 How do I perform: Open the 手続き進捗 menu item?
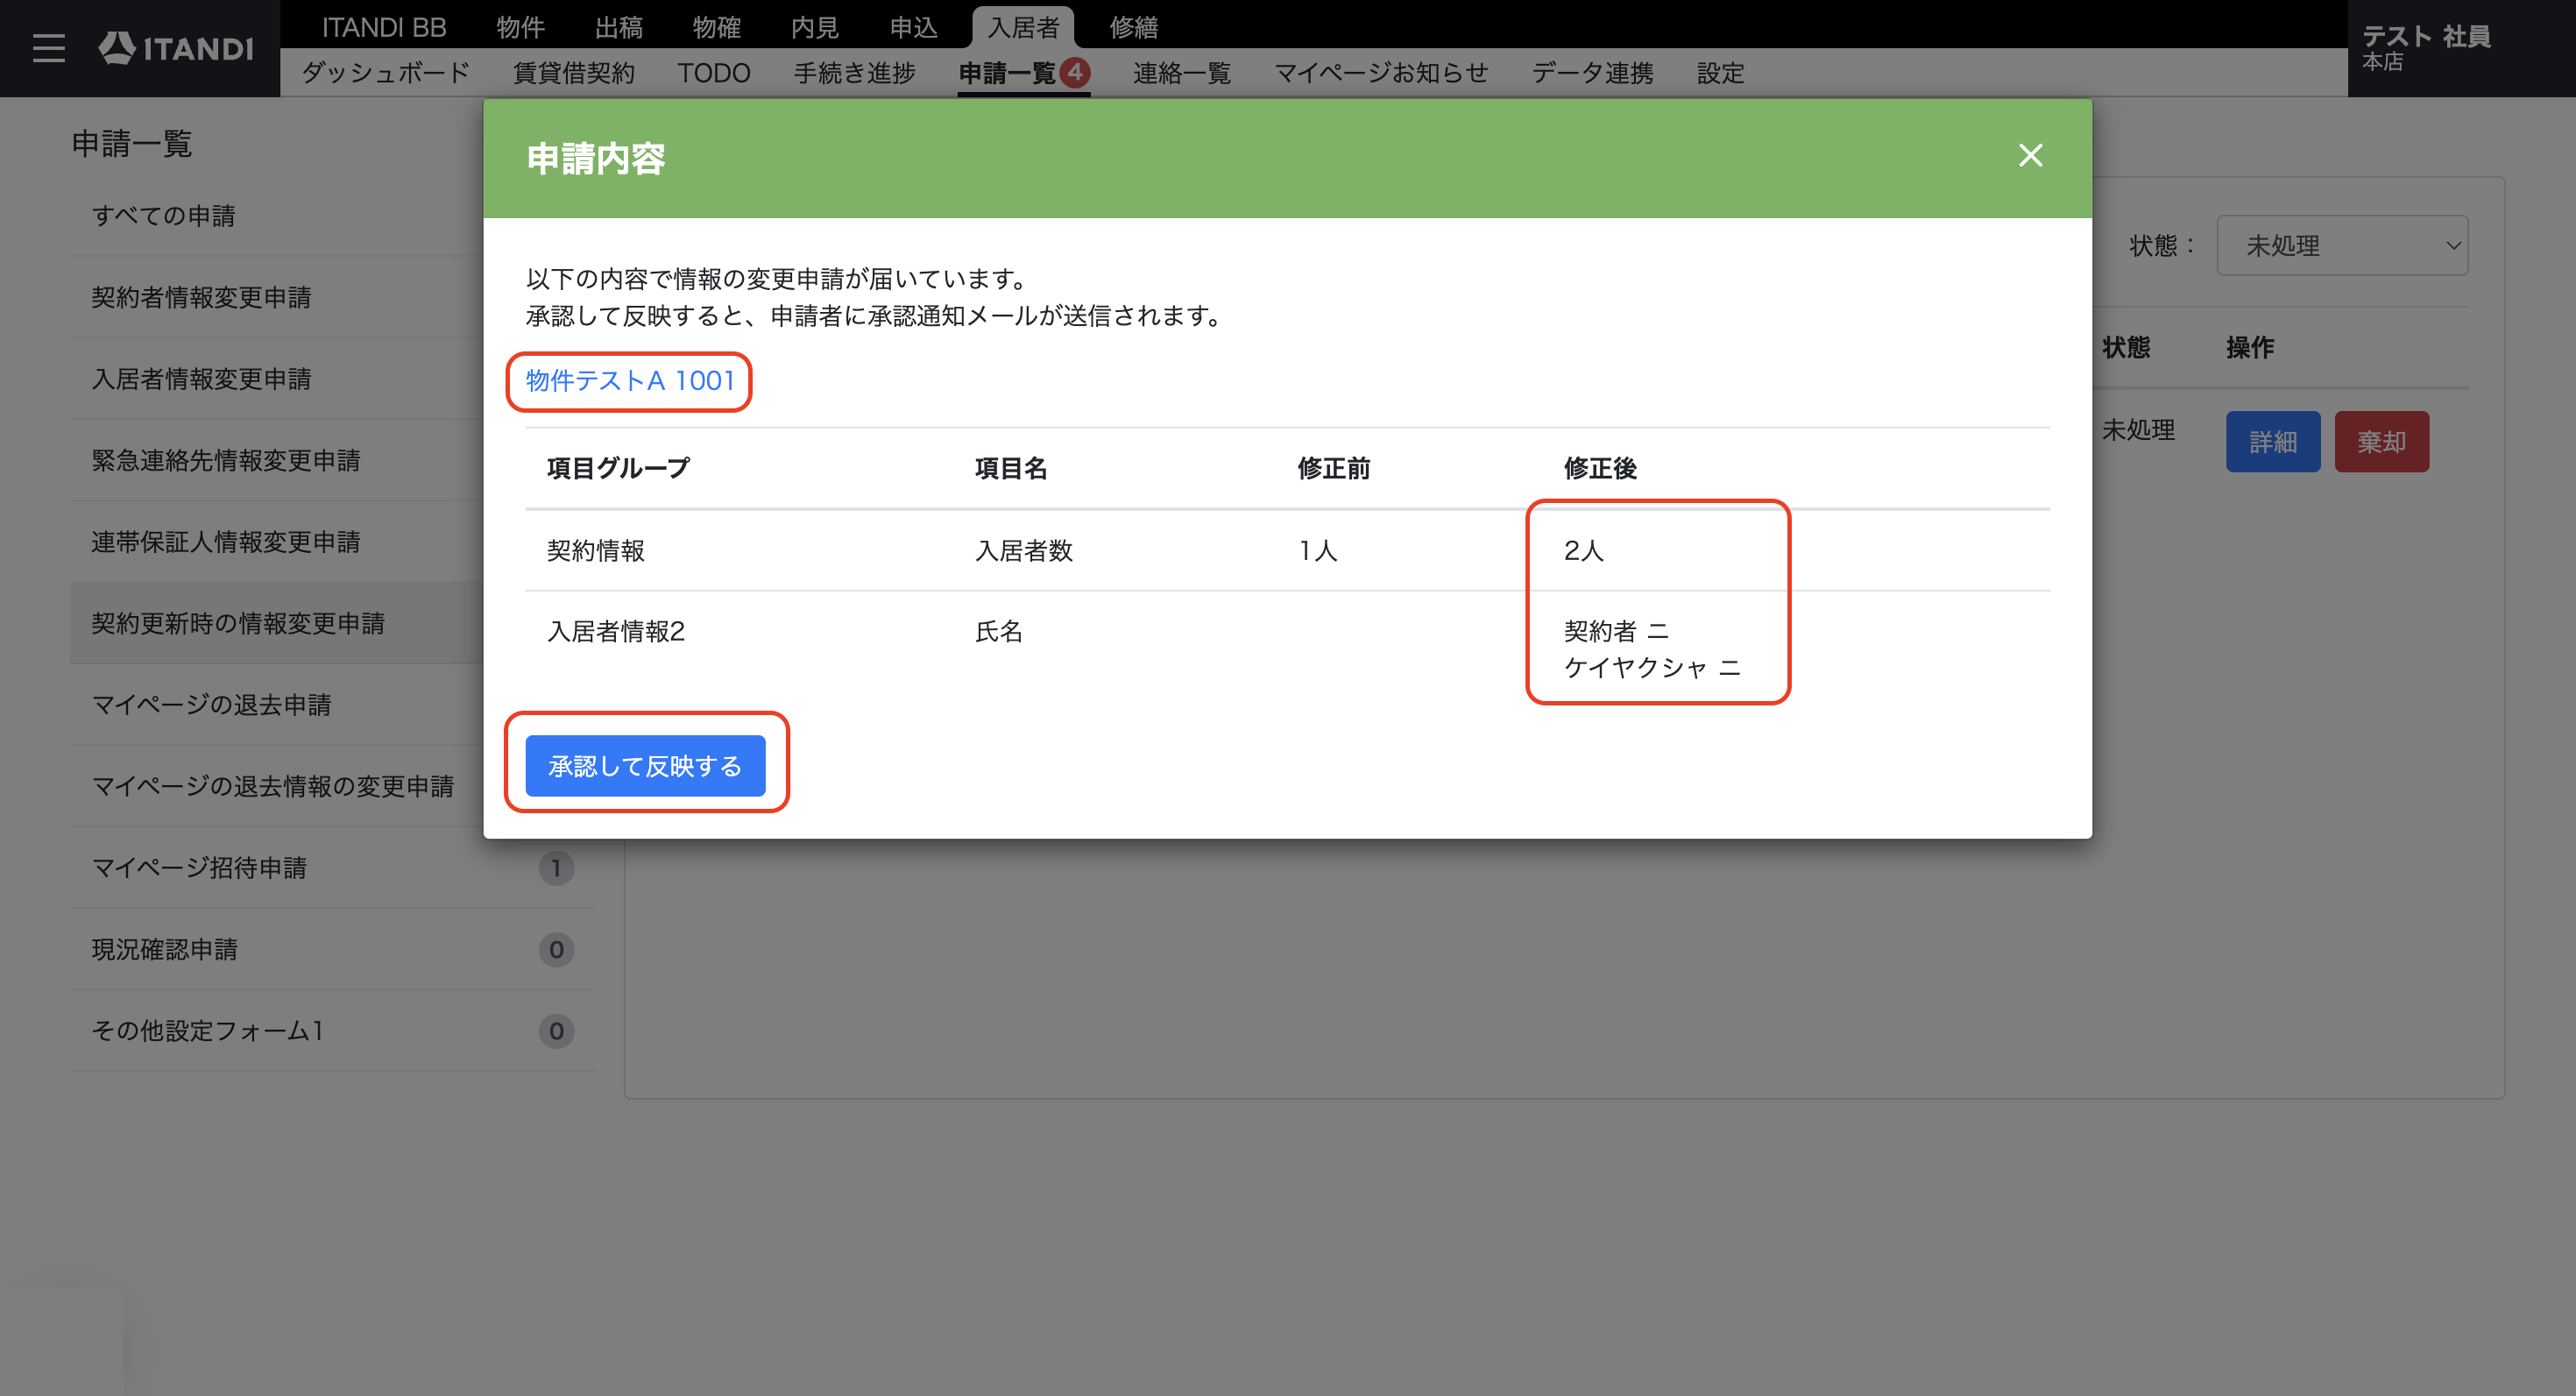pos(854,73)
